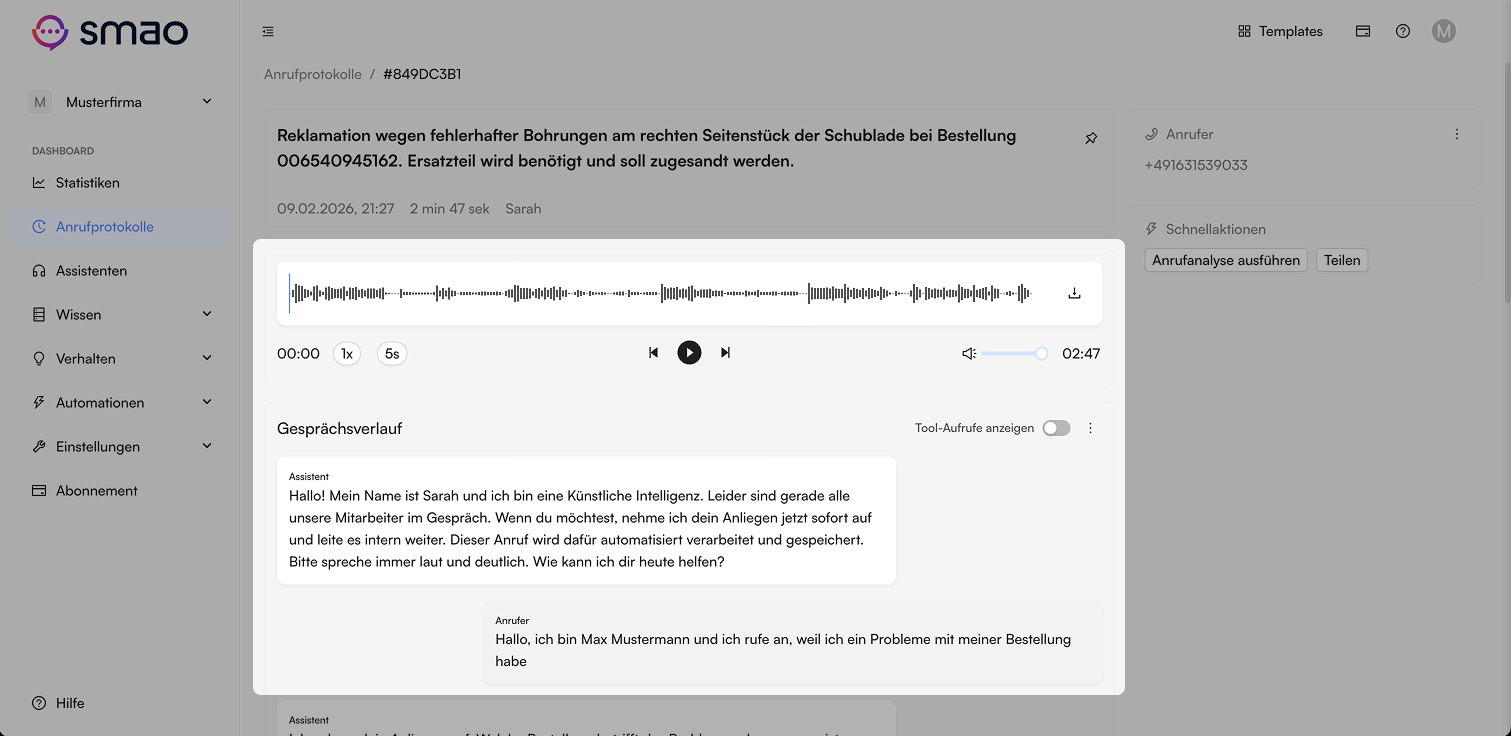Open the Gesprächsverlauf options menu
This screenshot has width=1511, height=736.
point(1090,428)
